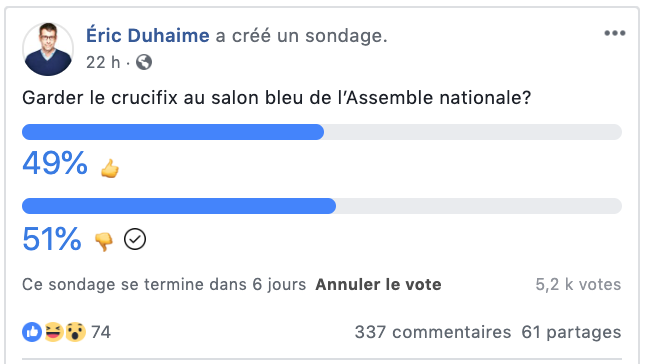Click Annuler le vote
The image size is (648, 364).
click(x=378, y=284)
